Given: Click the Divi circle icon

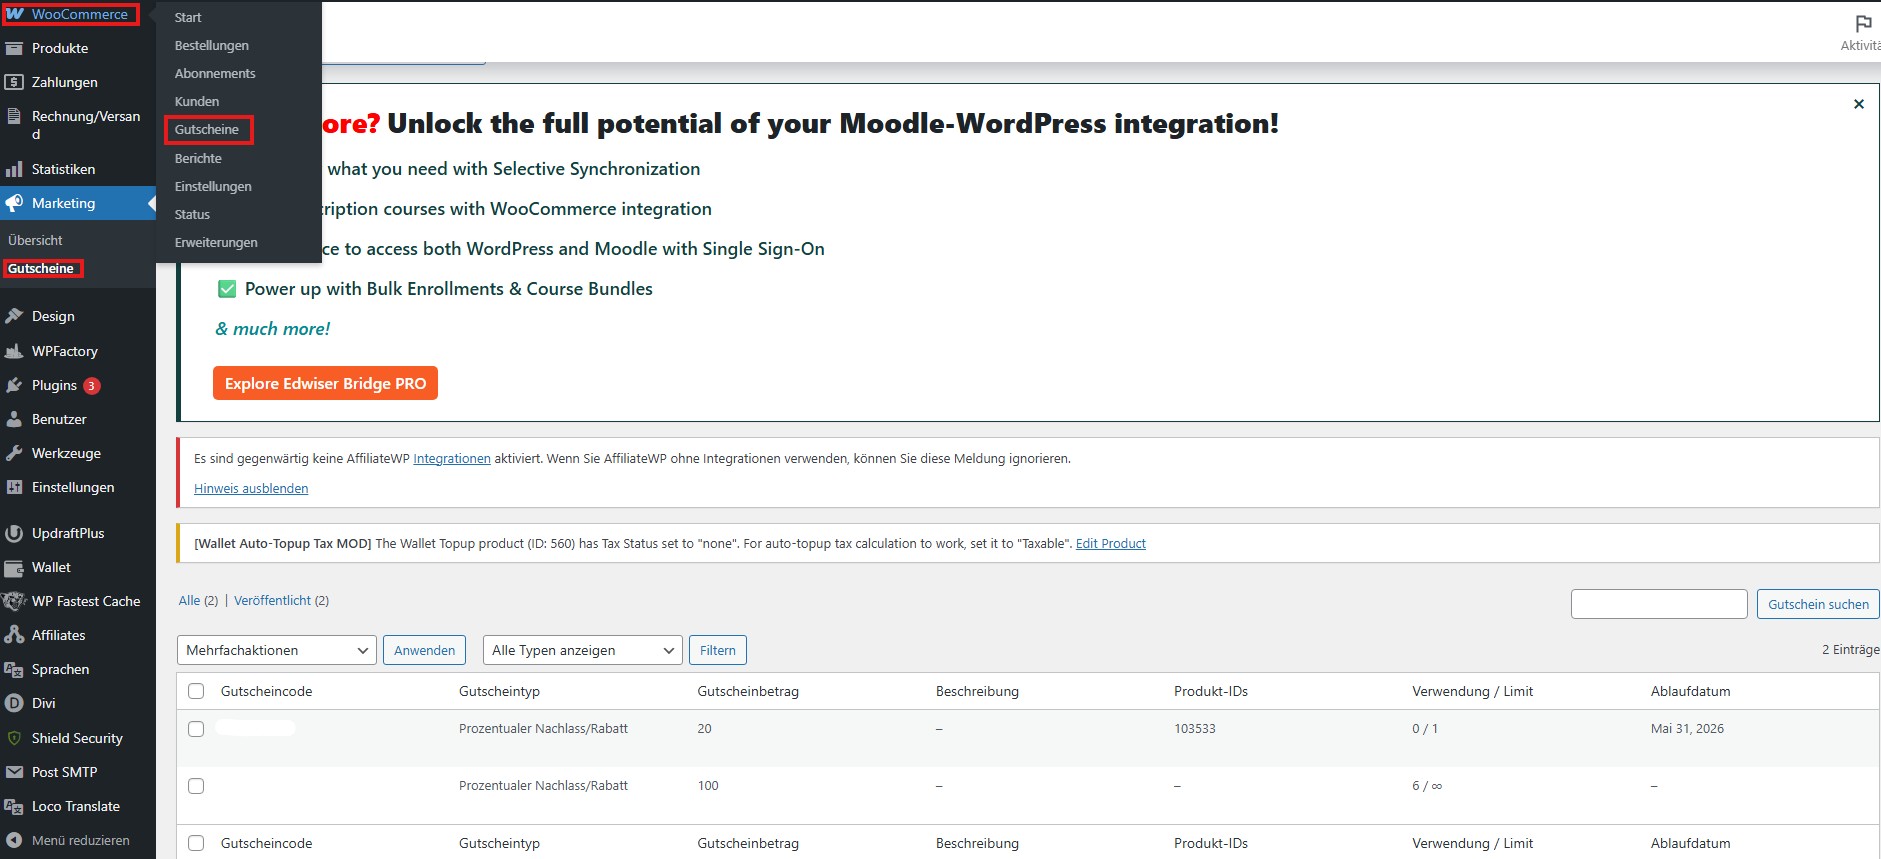Looking at the screenshot, I should pos(14,703).
